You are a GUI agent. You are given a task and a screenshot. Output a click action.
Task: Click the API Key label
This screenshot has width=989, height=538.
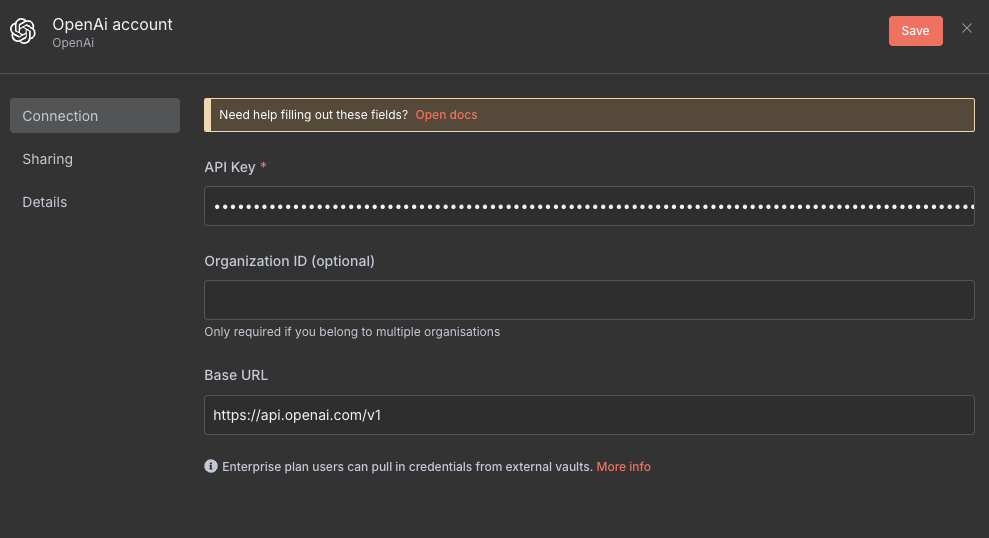(230, 167)
